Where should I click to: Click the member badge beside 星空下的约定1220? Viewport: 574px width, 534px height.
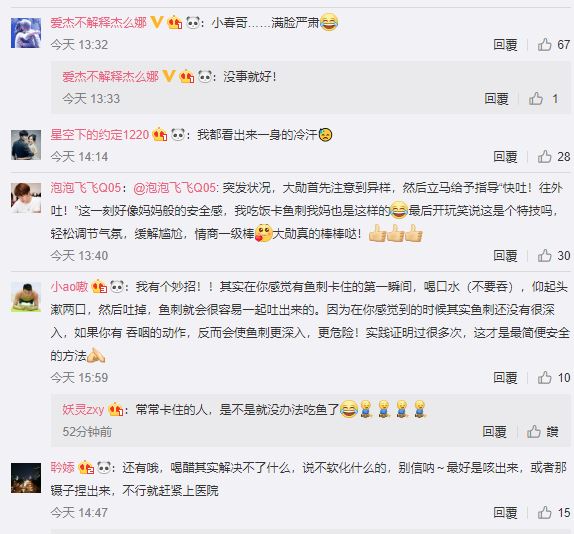[160, 135]
